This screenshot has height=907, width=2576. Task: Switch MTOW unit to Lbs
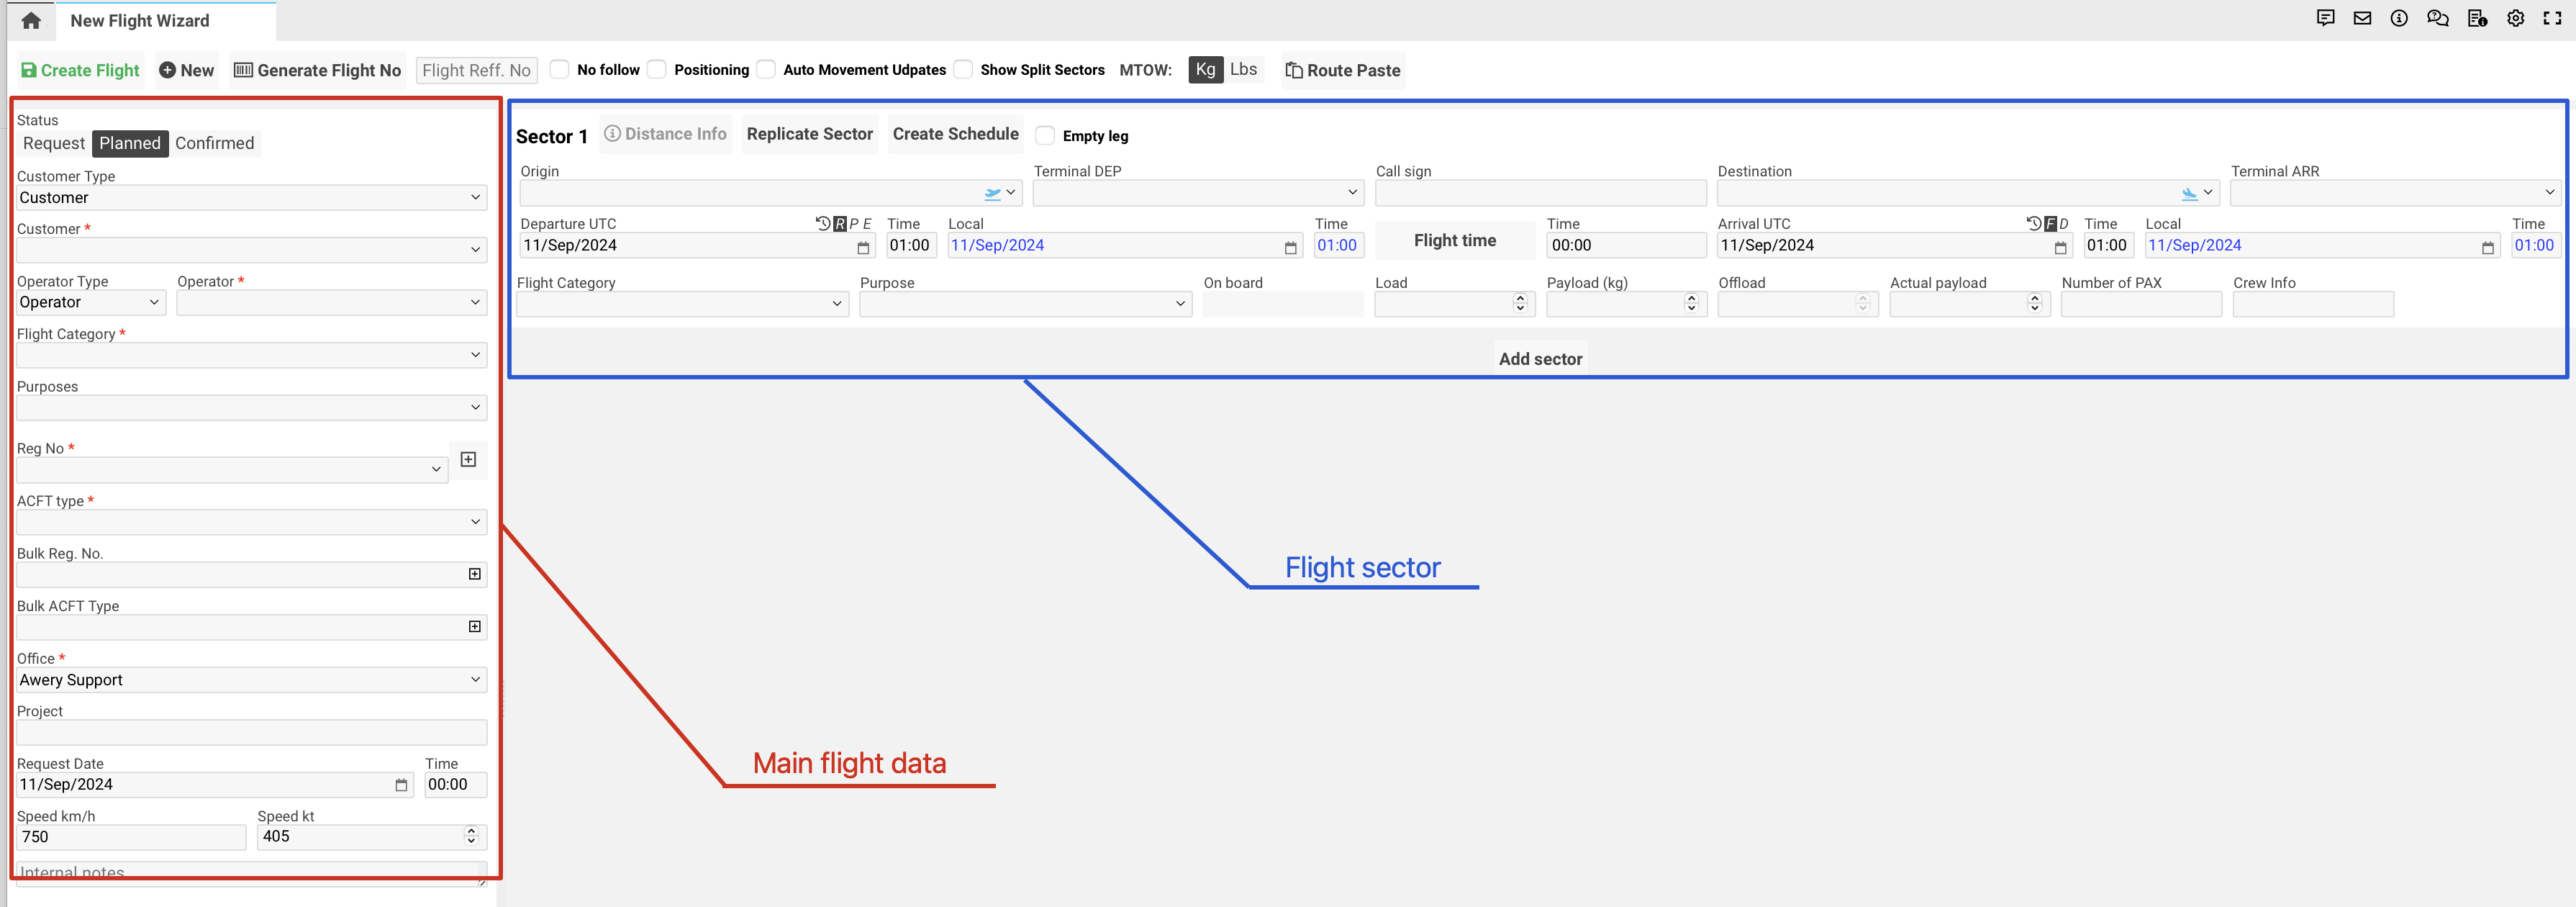coord(1243,69)
